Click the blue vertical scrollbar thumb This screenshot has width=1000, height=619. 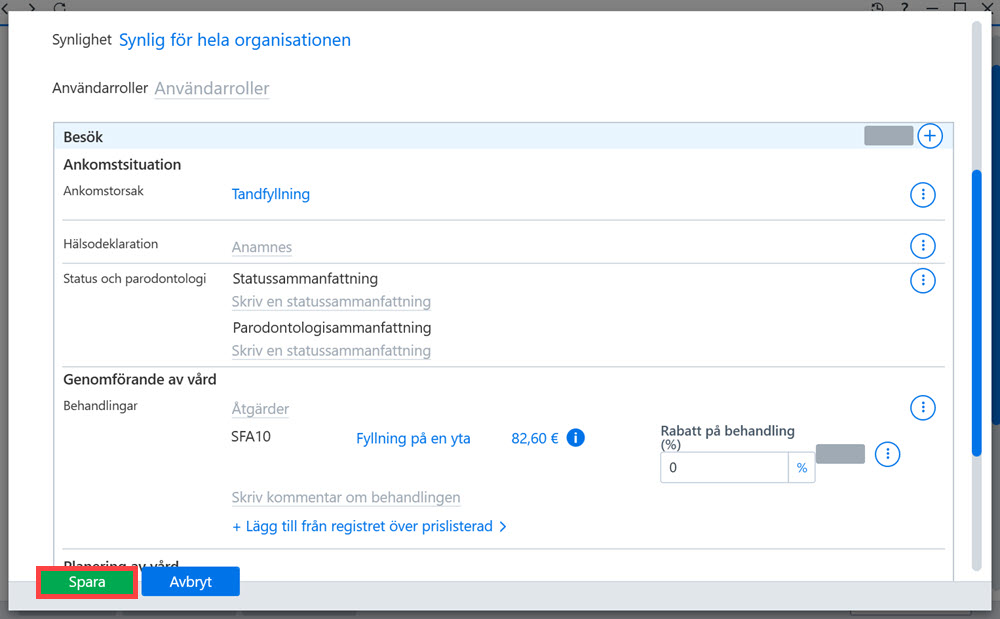[x=976, y=312]
